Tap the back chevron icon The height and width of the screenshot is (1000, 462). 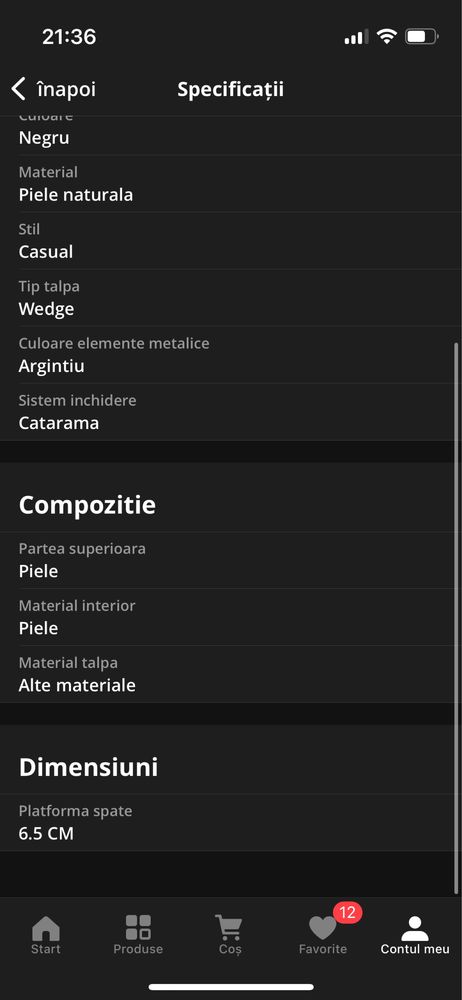point(19,89)
